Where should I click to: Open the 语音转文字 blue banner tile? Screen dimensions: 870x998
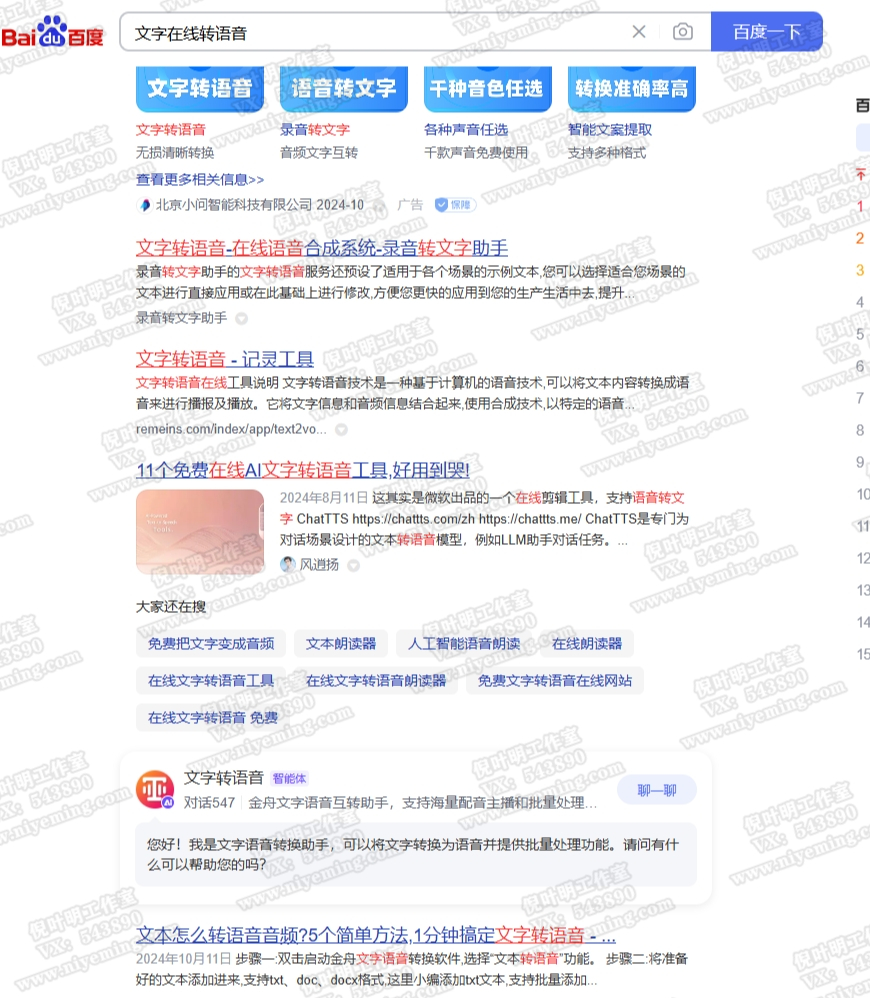point(344,88)
